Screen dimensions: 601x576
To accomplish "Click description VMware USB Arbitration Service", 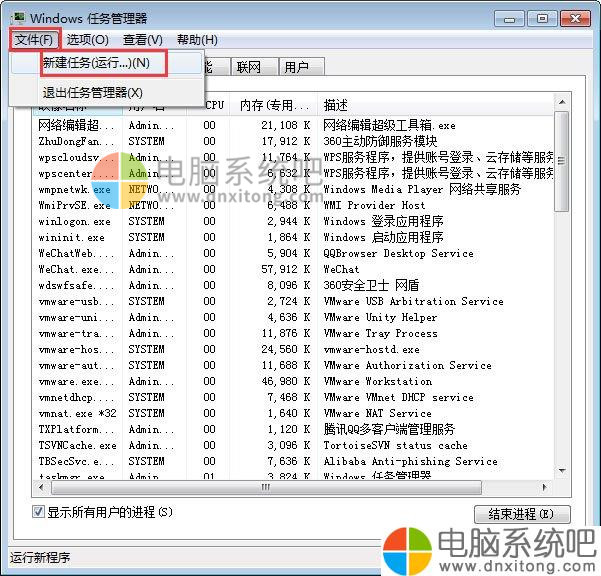I will pos(414,302).
